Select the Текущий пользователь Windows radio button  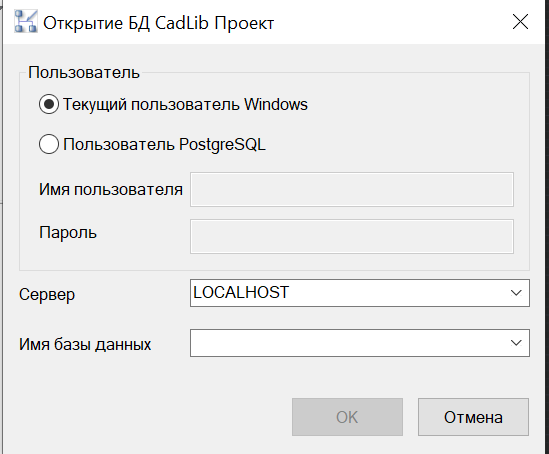pyautogui.click(x=49, y=104)
